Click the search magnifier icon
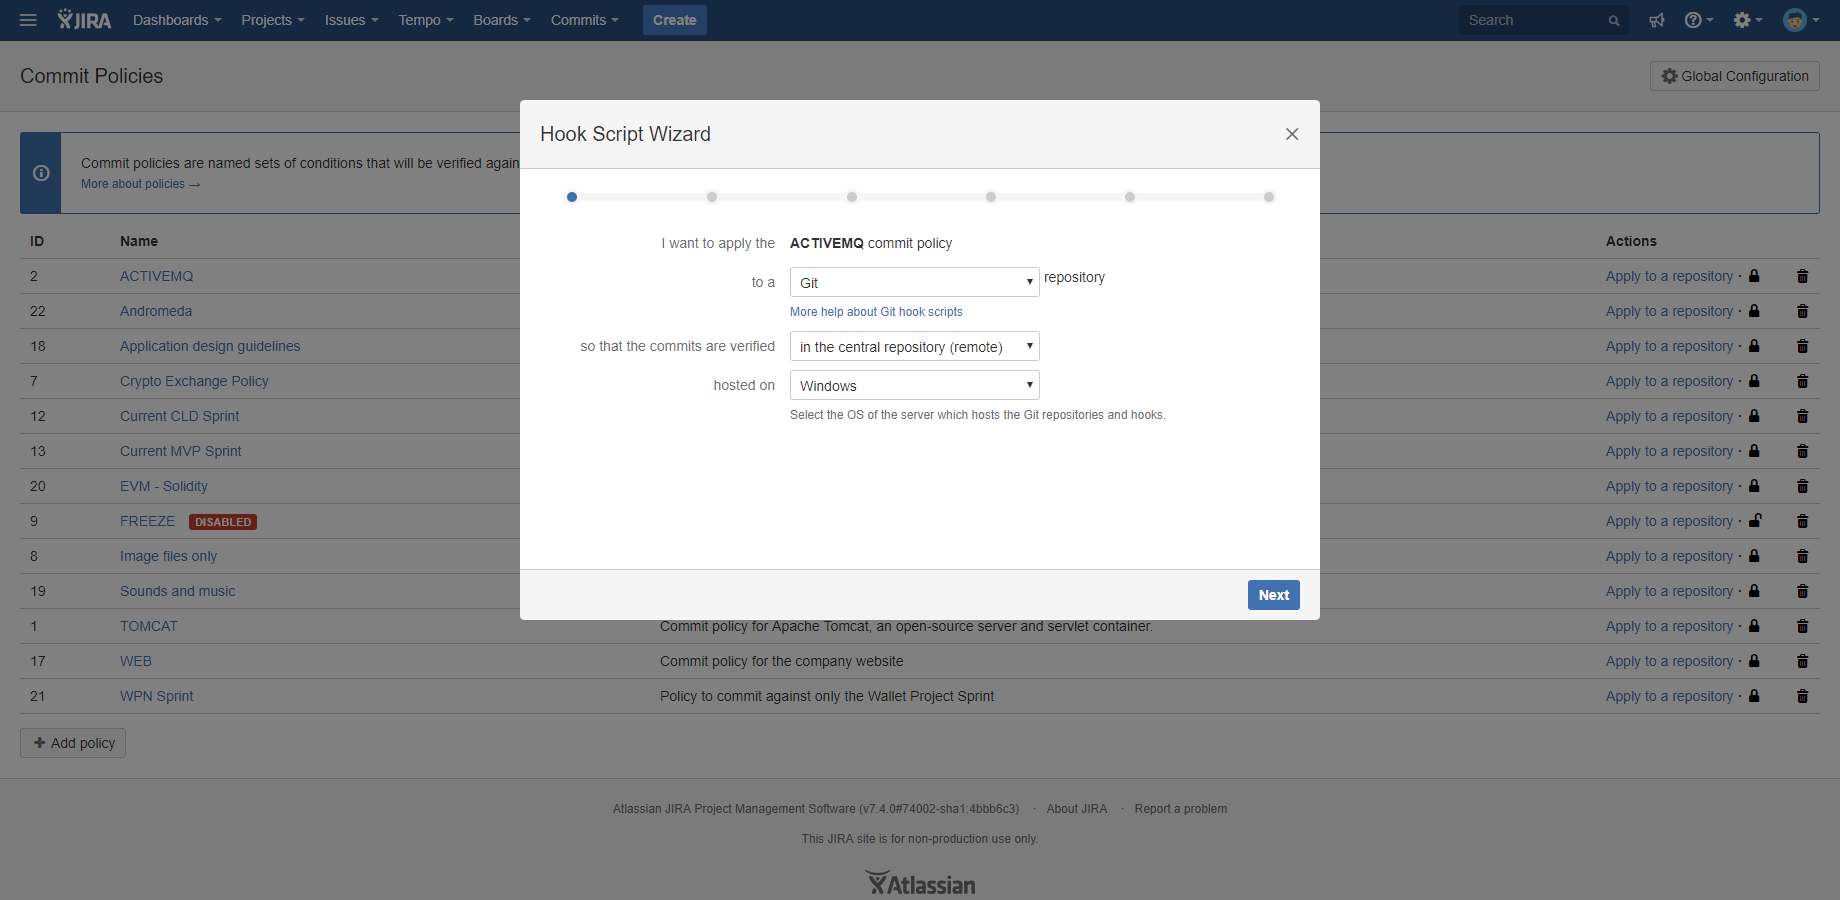 1613,21
